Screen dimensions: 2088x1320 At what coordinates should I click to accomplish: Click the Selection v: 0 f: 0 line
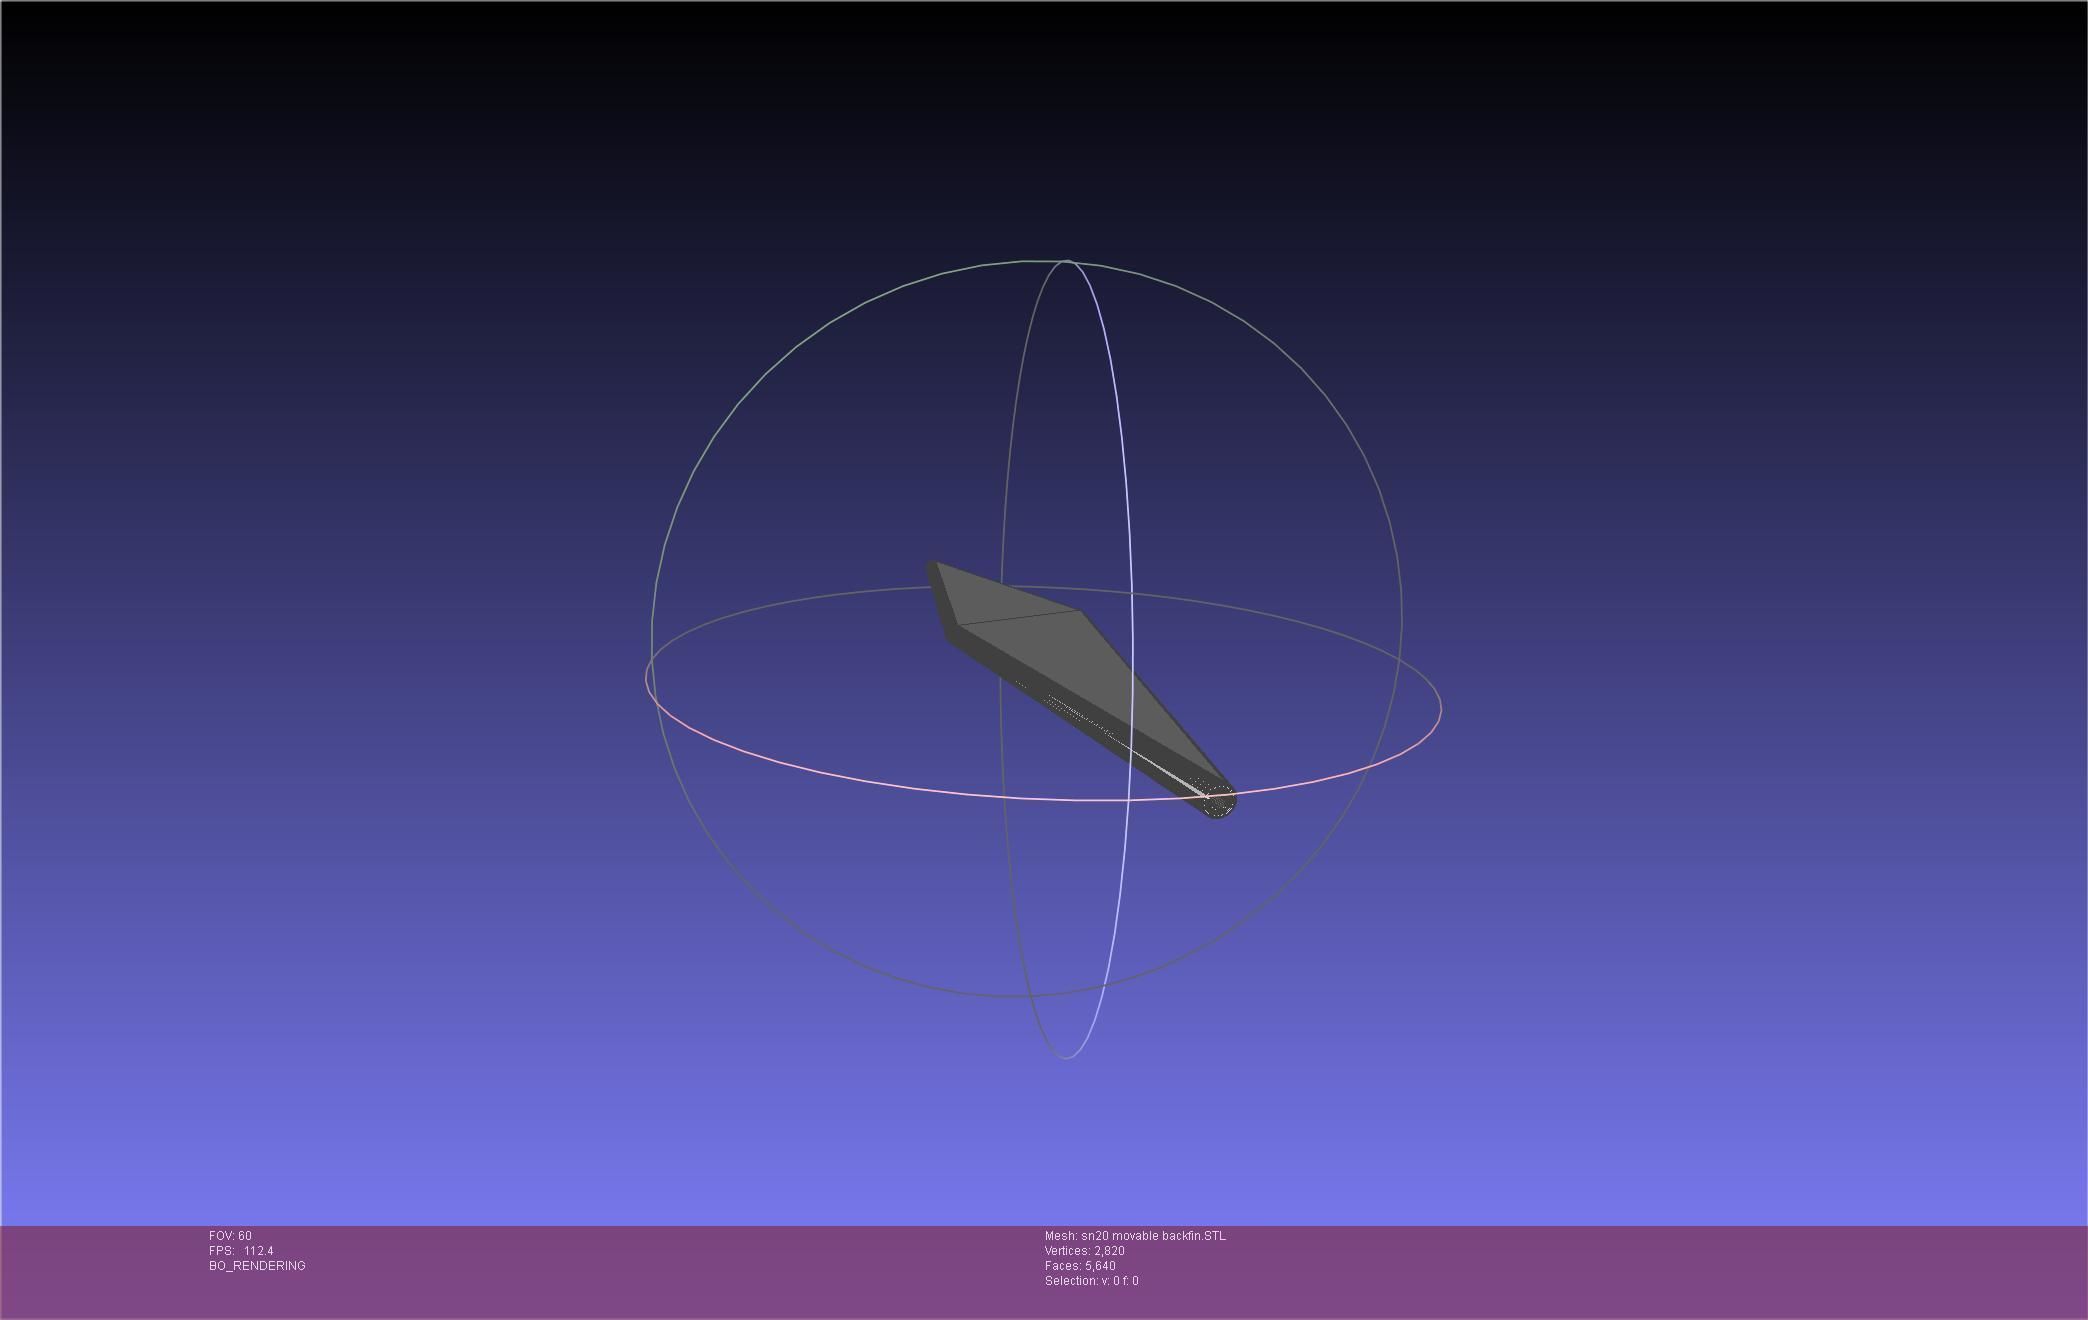pyautogui.click(x=1091, y=1281)
